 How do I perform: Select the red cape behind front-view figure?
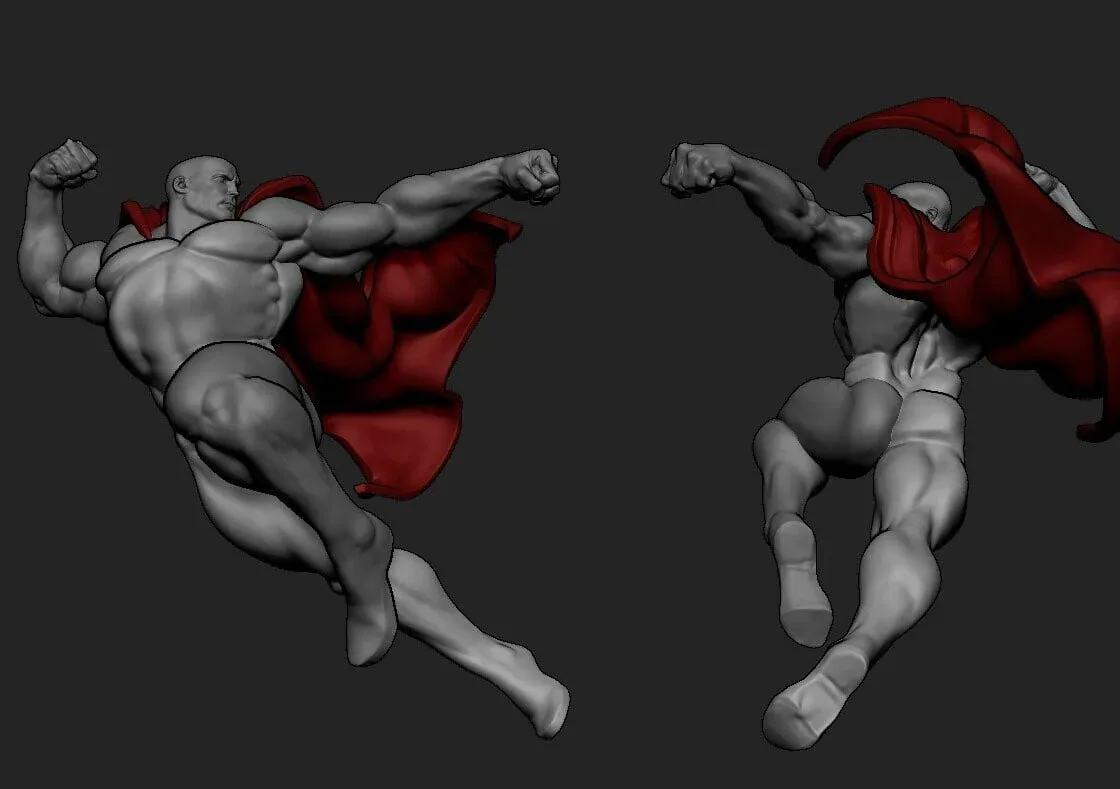point(400,343)
